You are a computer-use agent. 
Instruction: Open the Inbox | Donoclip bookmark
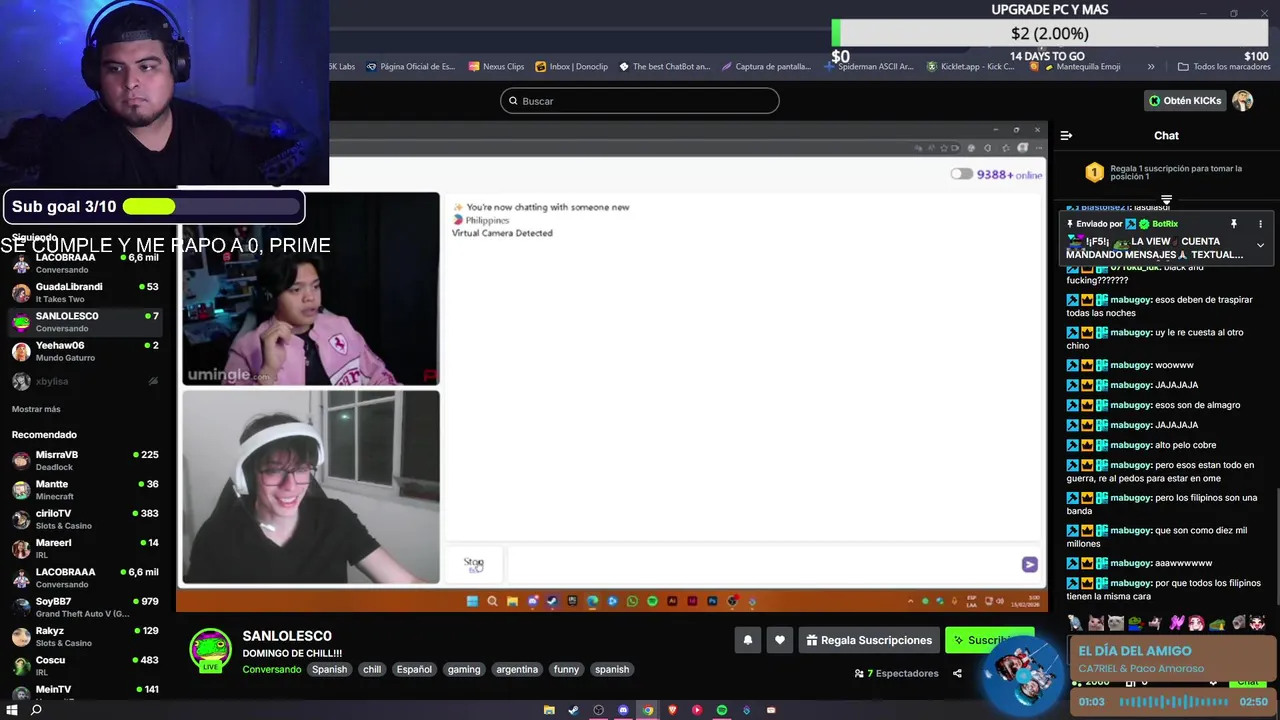571,67
